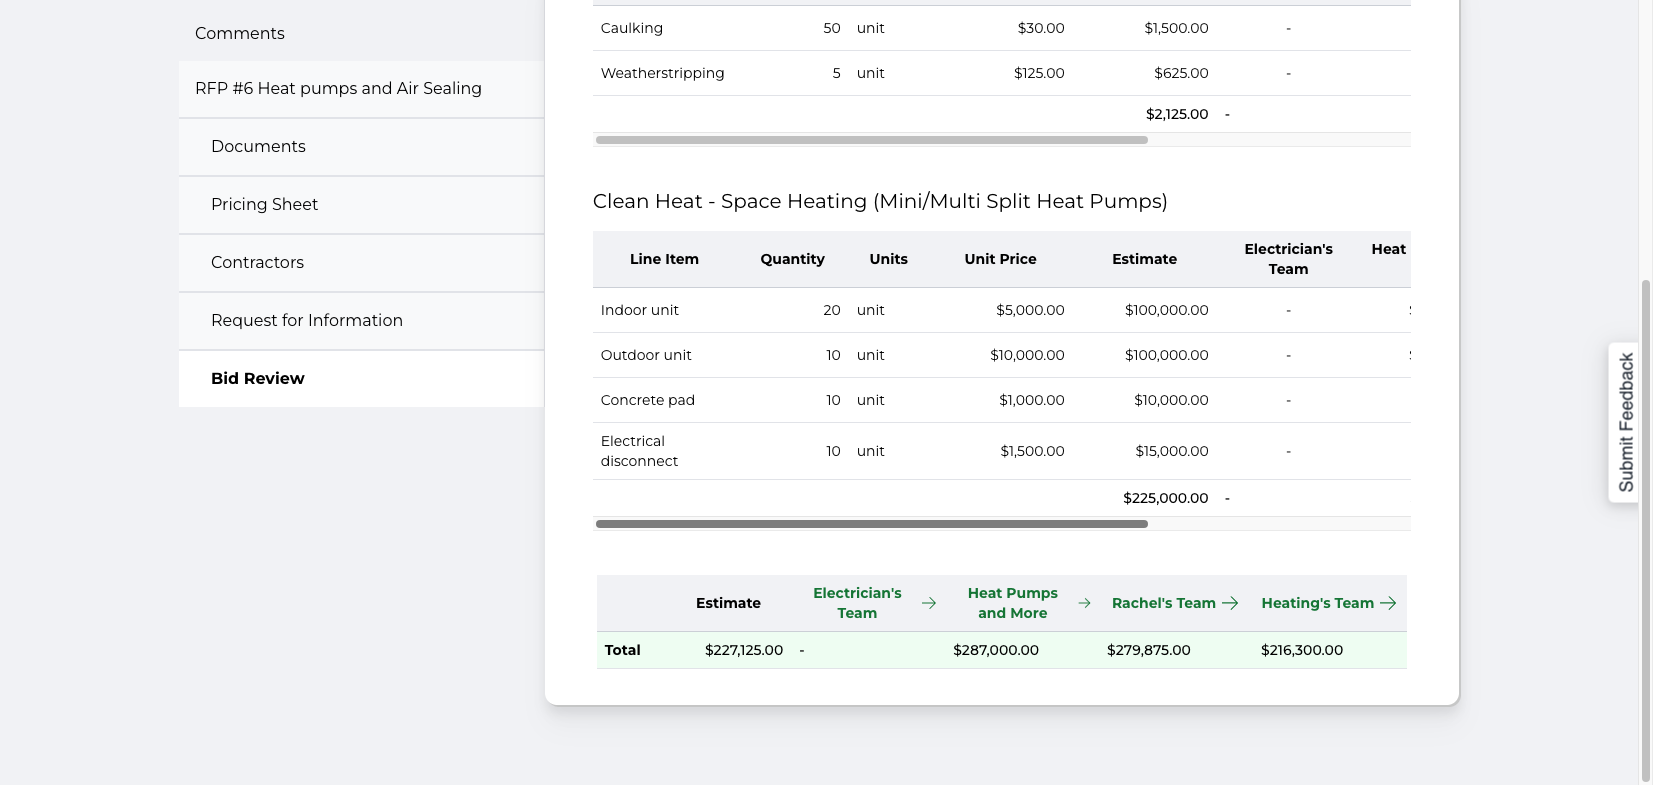Select the Indoor unit row label
Screen dimensions: 1653x785
(639, 310)
